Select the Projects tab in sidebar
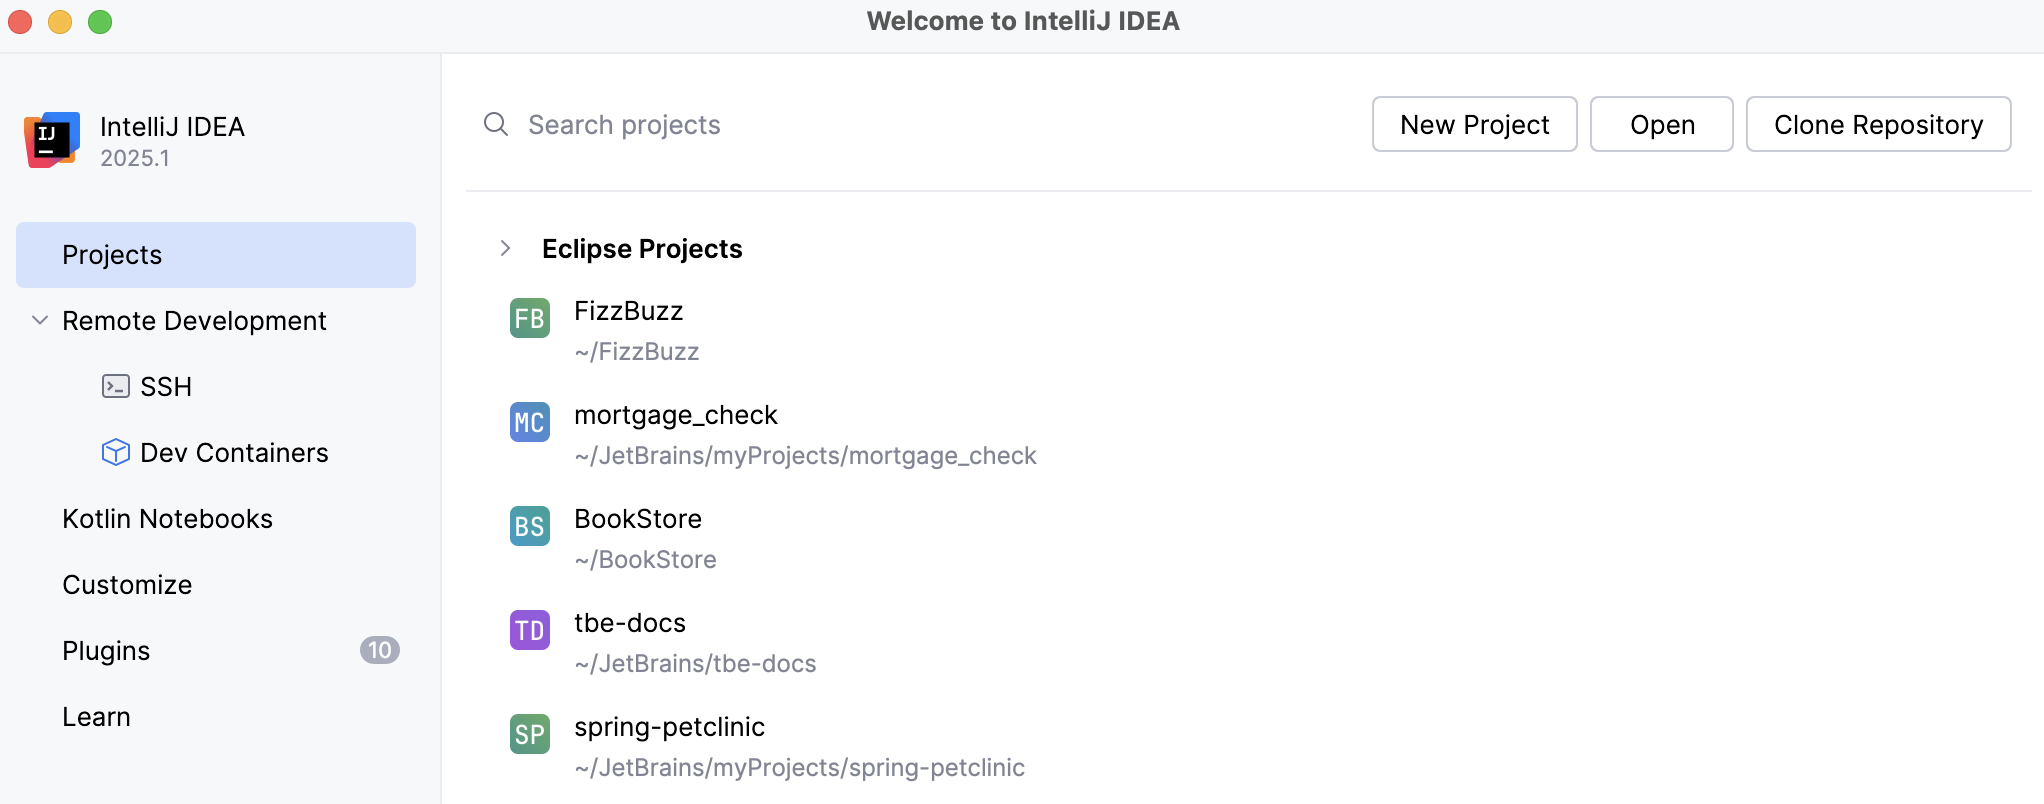Image resolution: width=2044 pixels, height=804 pixels. tap(215, 255)
